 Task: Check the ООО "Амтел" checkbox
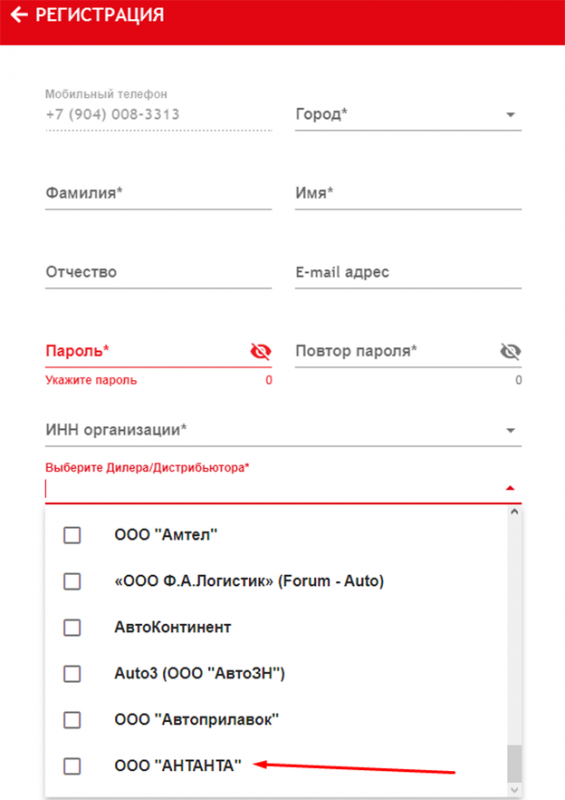click(72, 535)
